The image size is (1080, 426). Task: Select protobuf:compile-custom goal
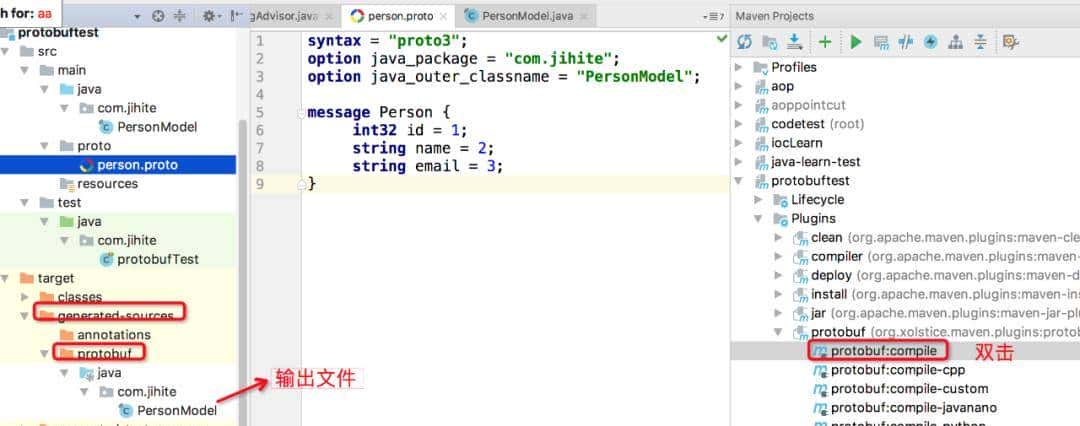(909, 389)
